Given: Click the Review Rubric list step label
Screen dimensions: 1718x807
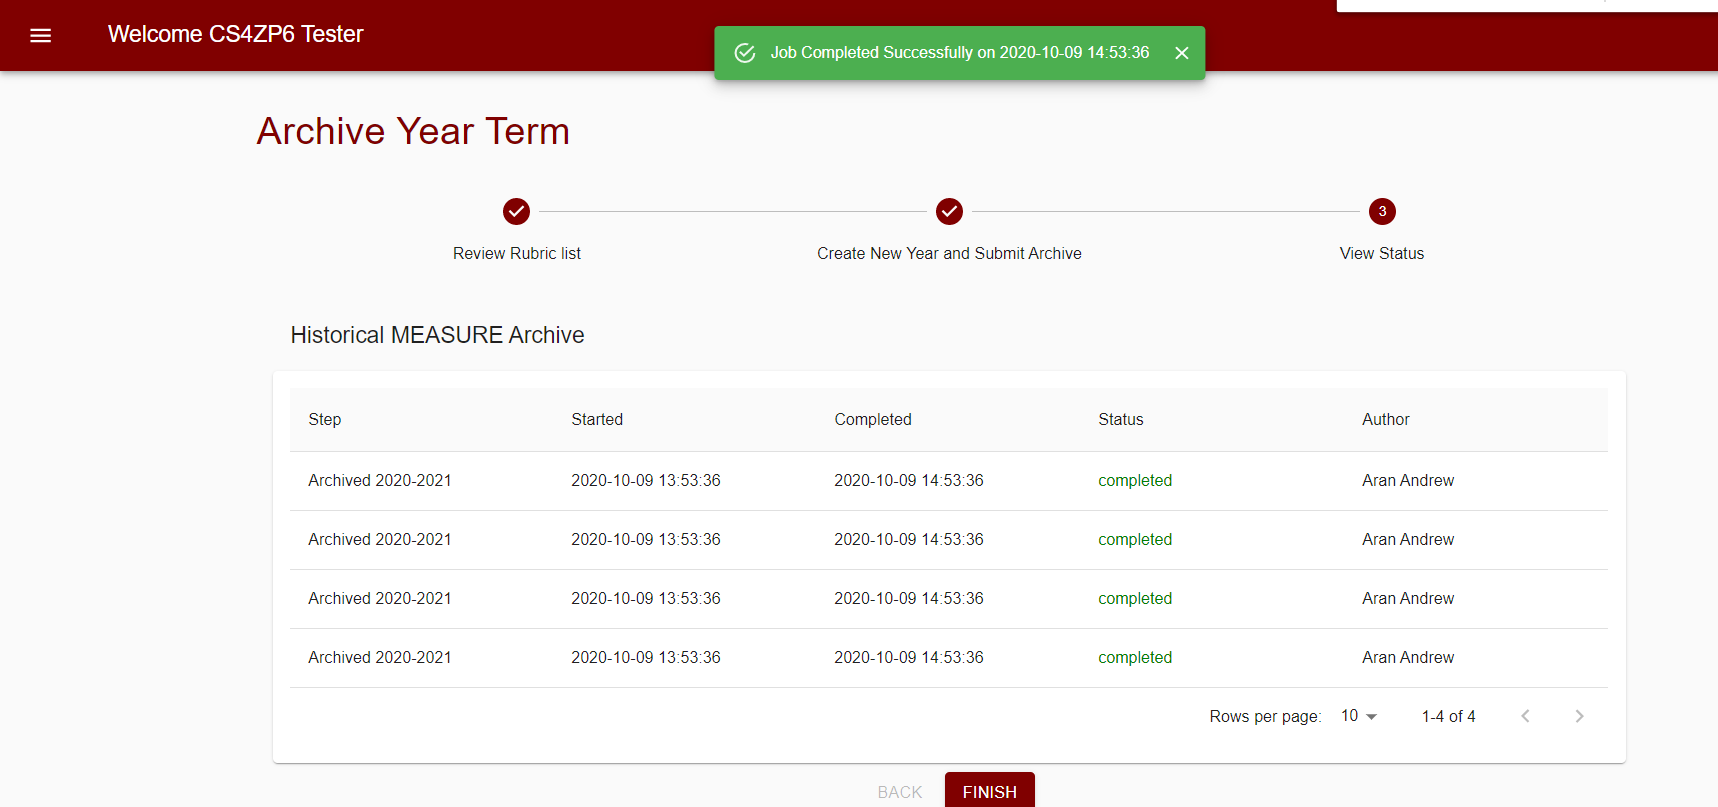Looking at the screenshot, I should click(517, 254).
